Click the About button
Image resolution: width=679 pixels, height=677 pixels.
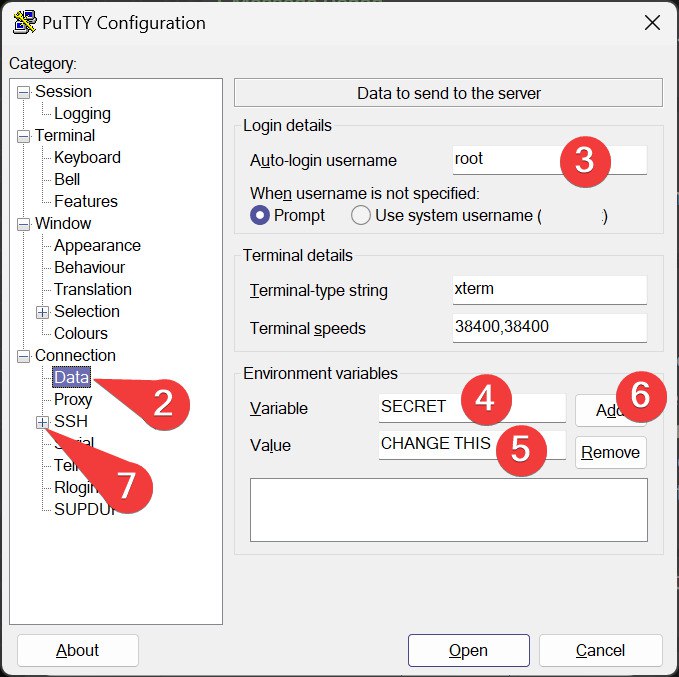[77, 650]
